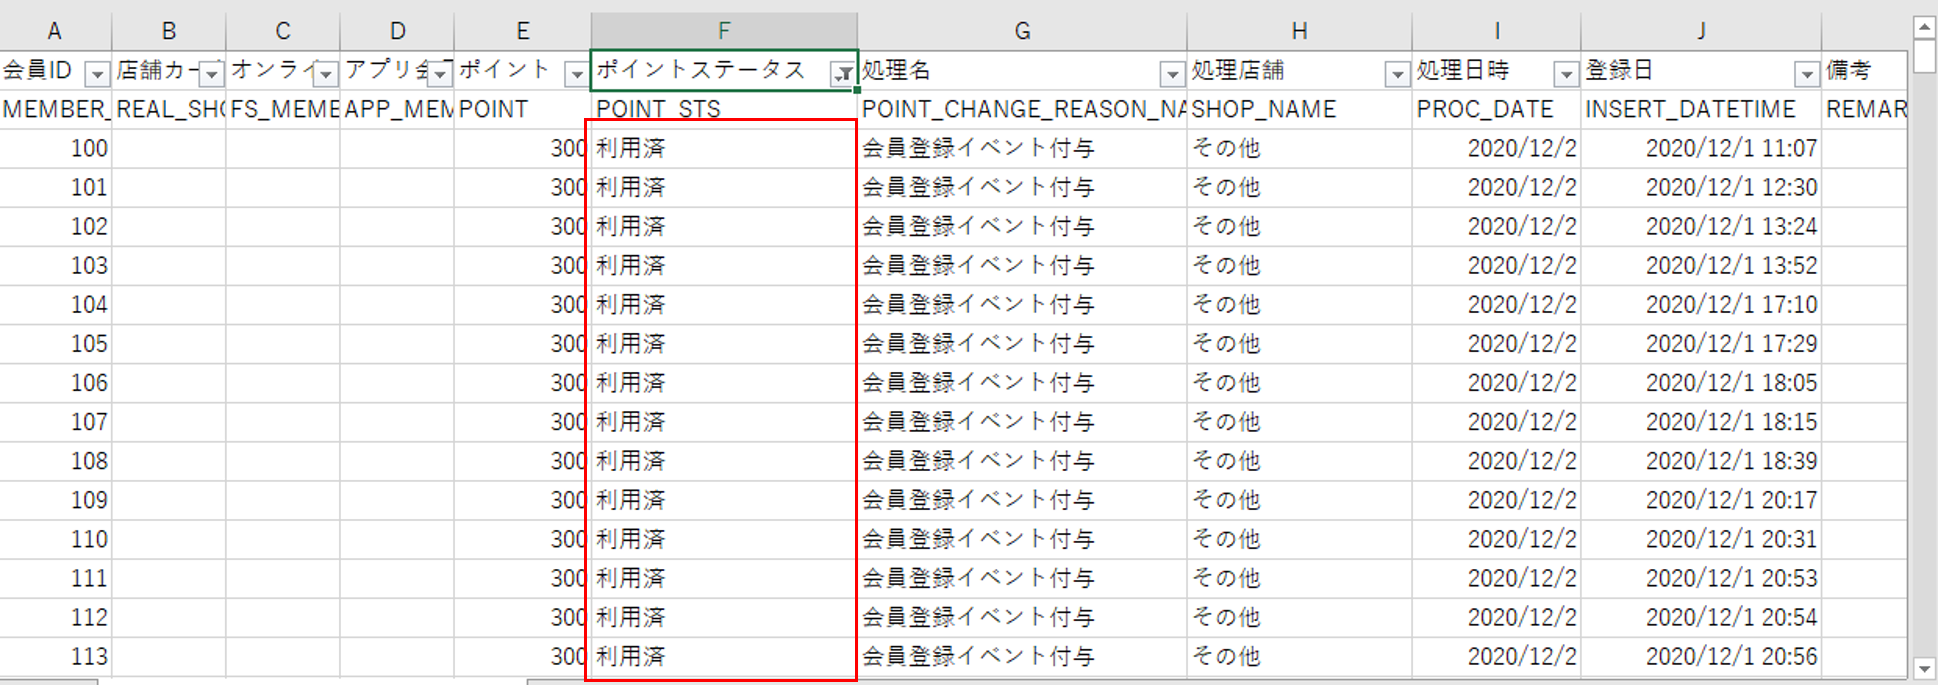The width and height of the screenshot is (1938, 685).
Task: Open the 処理店舗 filter arrow
Action: pyautogui.click(x=1397, y=74)
